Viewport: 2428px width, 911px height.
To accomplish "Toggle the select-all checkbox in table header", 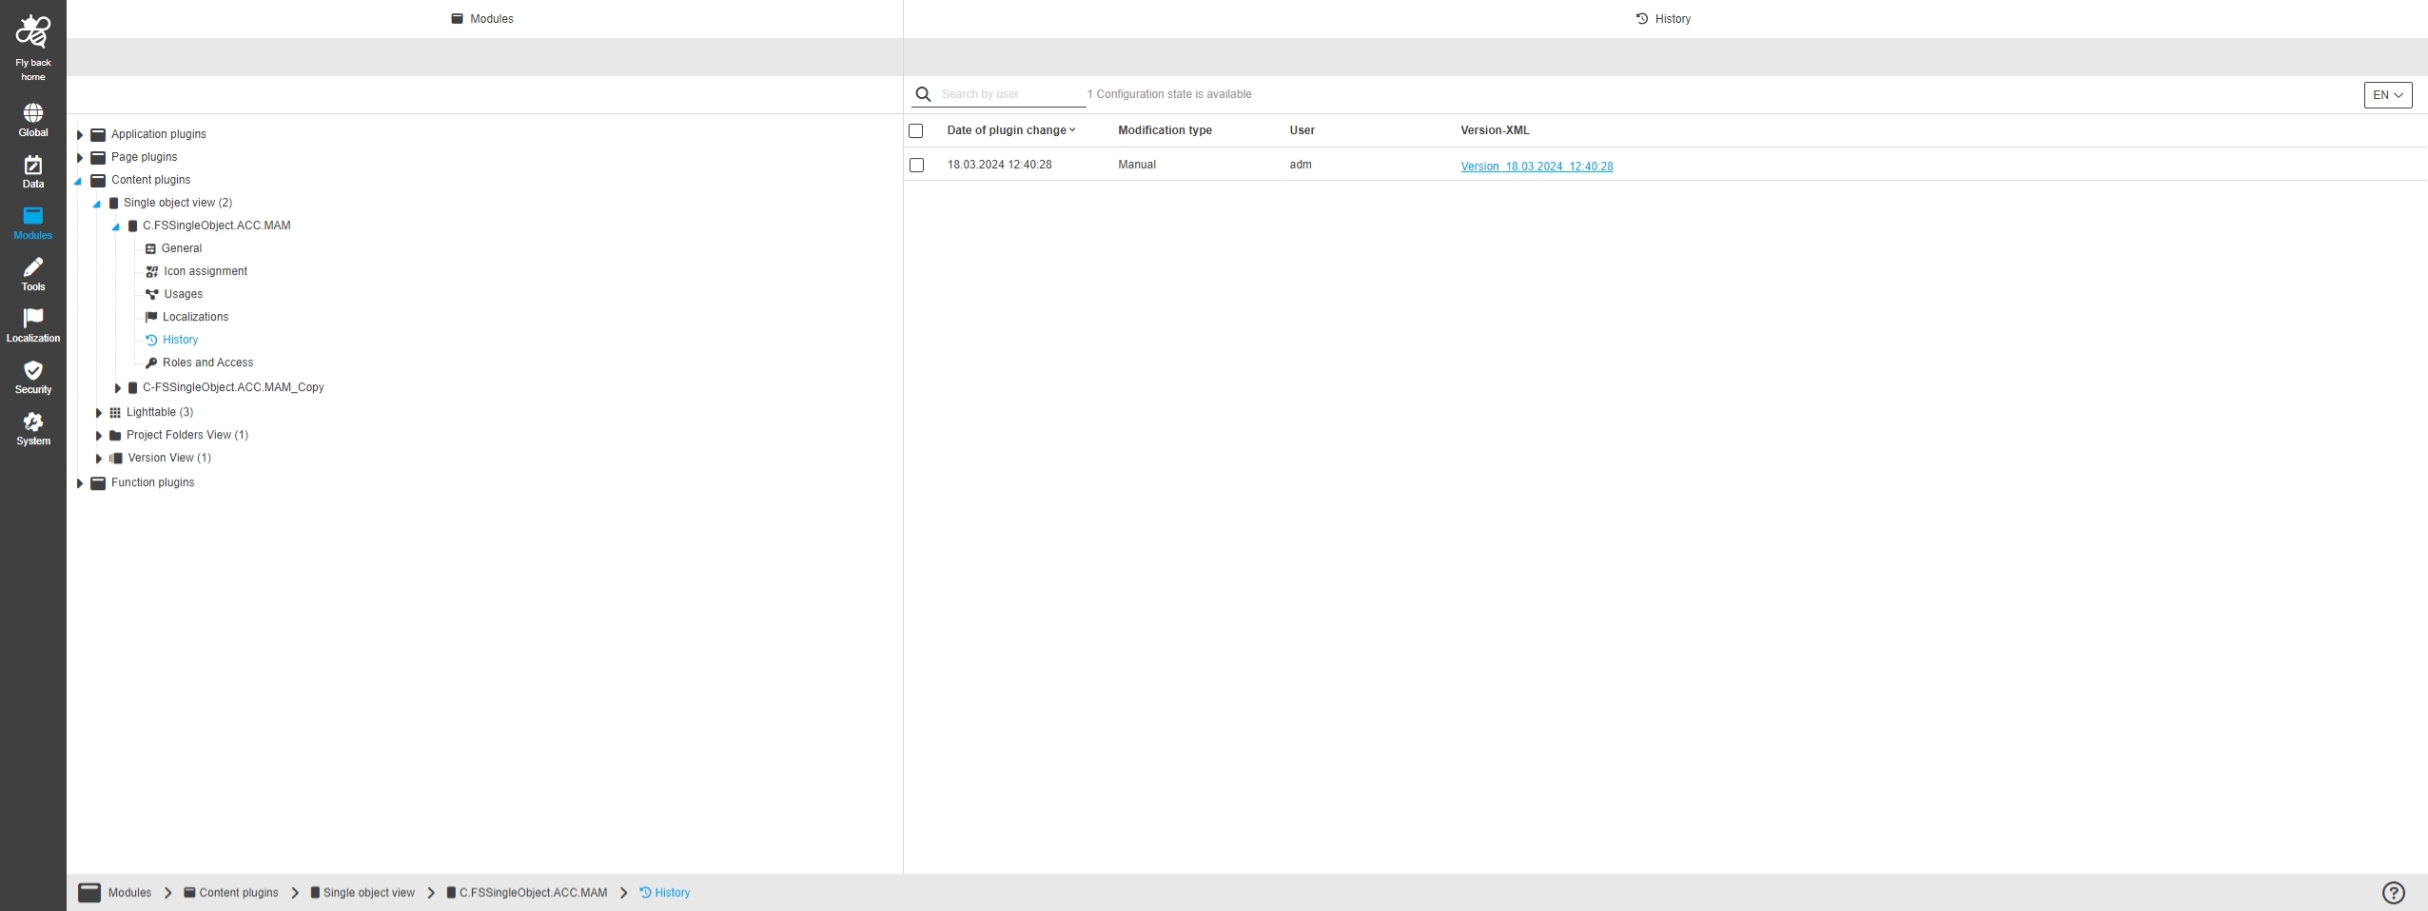I will click(916, 131).
